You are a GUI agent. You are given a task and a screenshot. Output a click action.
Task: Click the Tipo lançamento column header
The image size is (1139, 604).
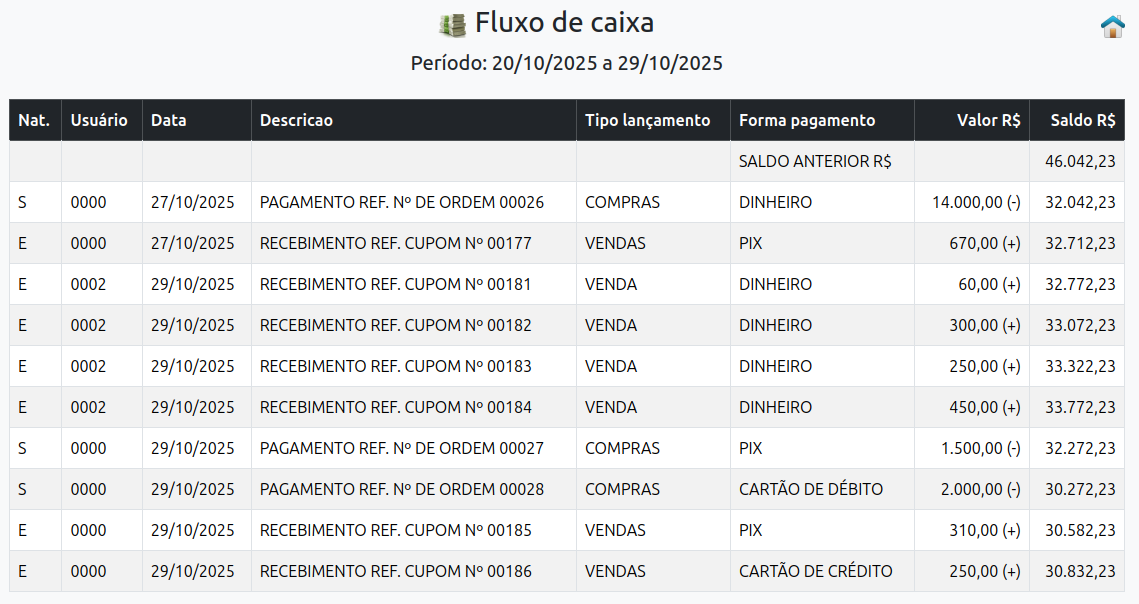tap(647, 120)
